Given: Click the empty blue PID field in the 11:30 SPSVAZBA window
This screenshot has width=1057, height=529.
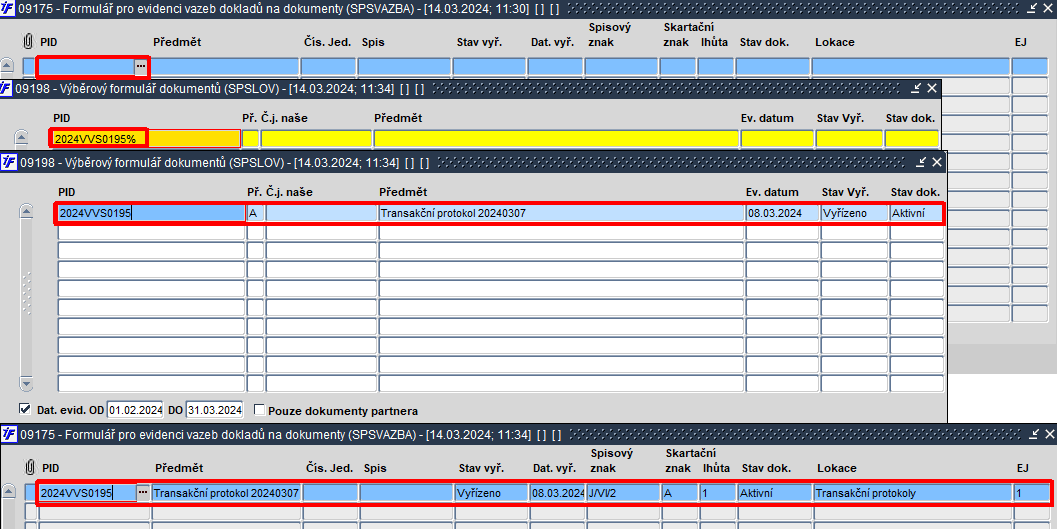Looking at the screenshot, I should (x=86, y=66).
